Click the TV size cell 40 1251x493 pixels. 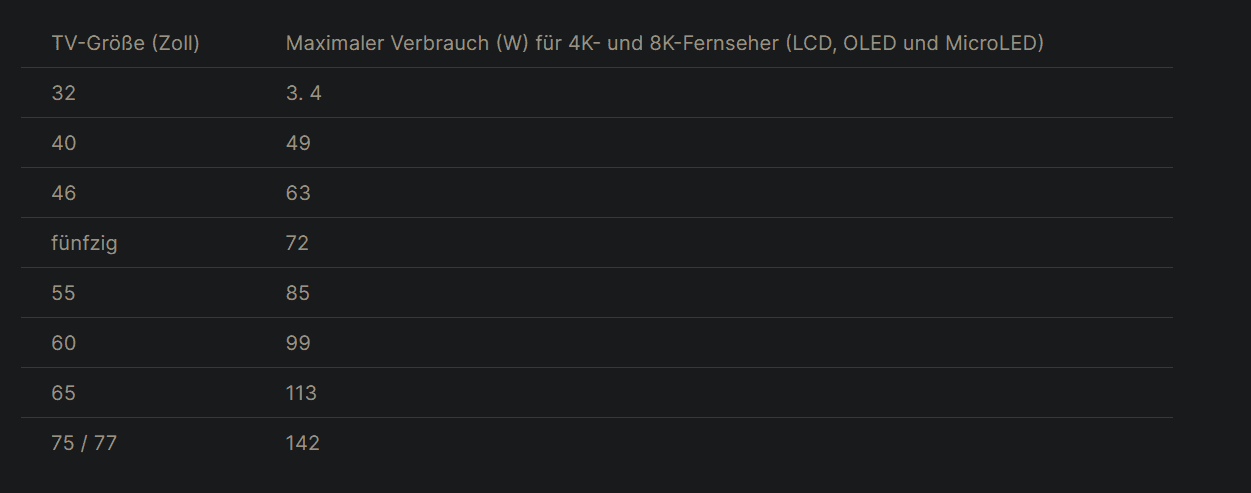(64, 143)
